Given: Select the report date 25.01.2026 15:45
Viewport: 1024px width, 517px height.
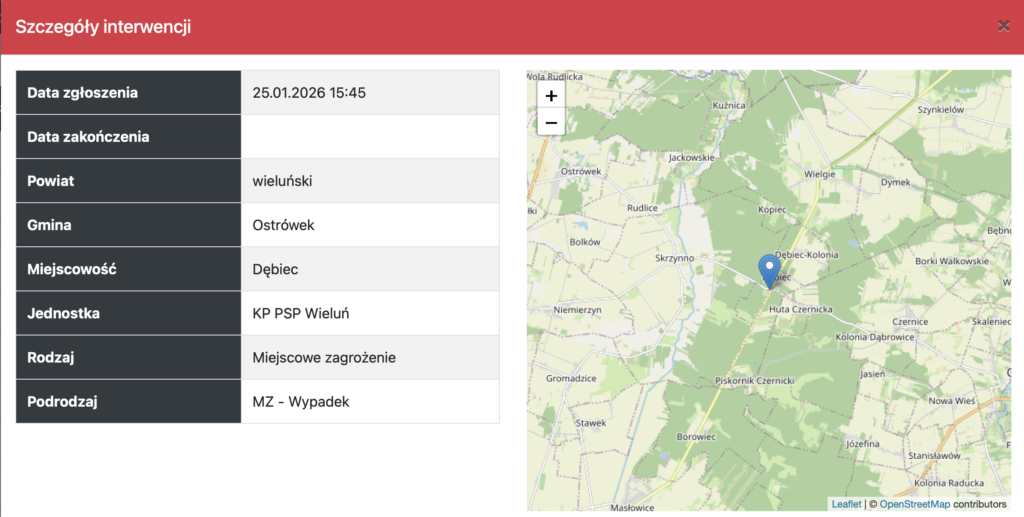Looking at the screenshot, I should coord(309,93).
